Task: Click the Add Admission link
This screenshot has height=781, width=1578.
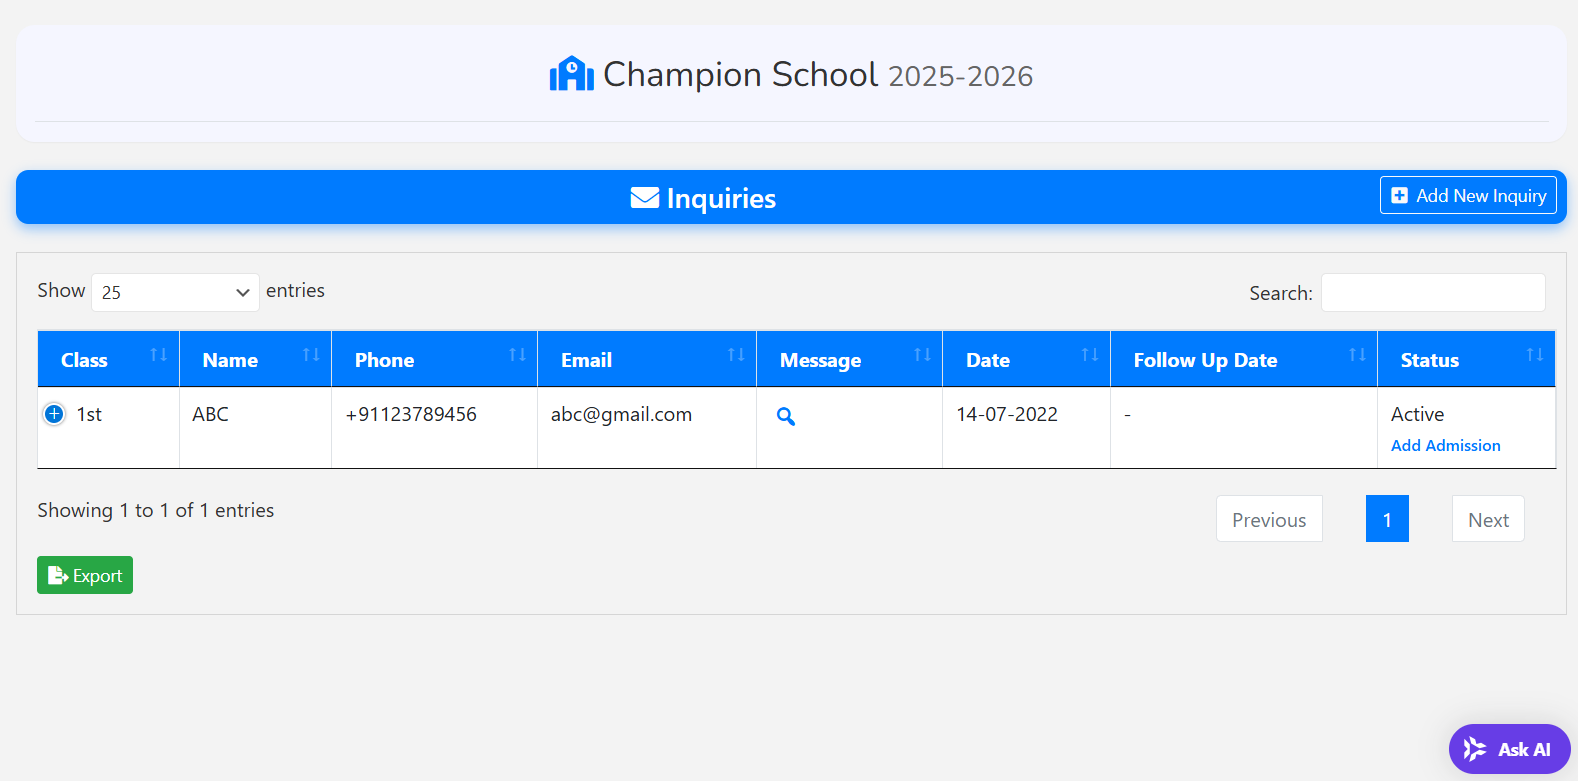Action: (x=1445, y=446)
